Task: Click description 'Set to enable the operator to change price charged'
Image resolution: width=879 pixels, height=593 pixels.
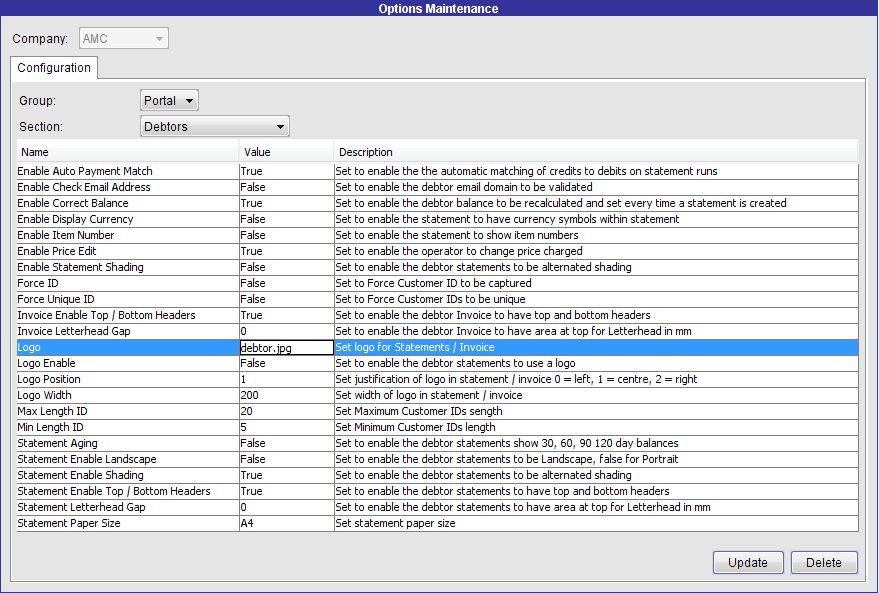Action: coord(459,251)
